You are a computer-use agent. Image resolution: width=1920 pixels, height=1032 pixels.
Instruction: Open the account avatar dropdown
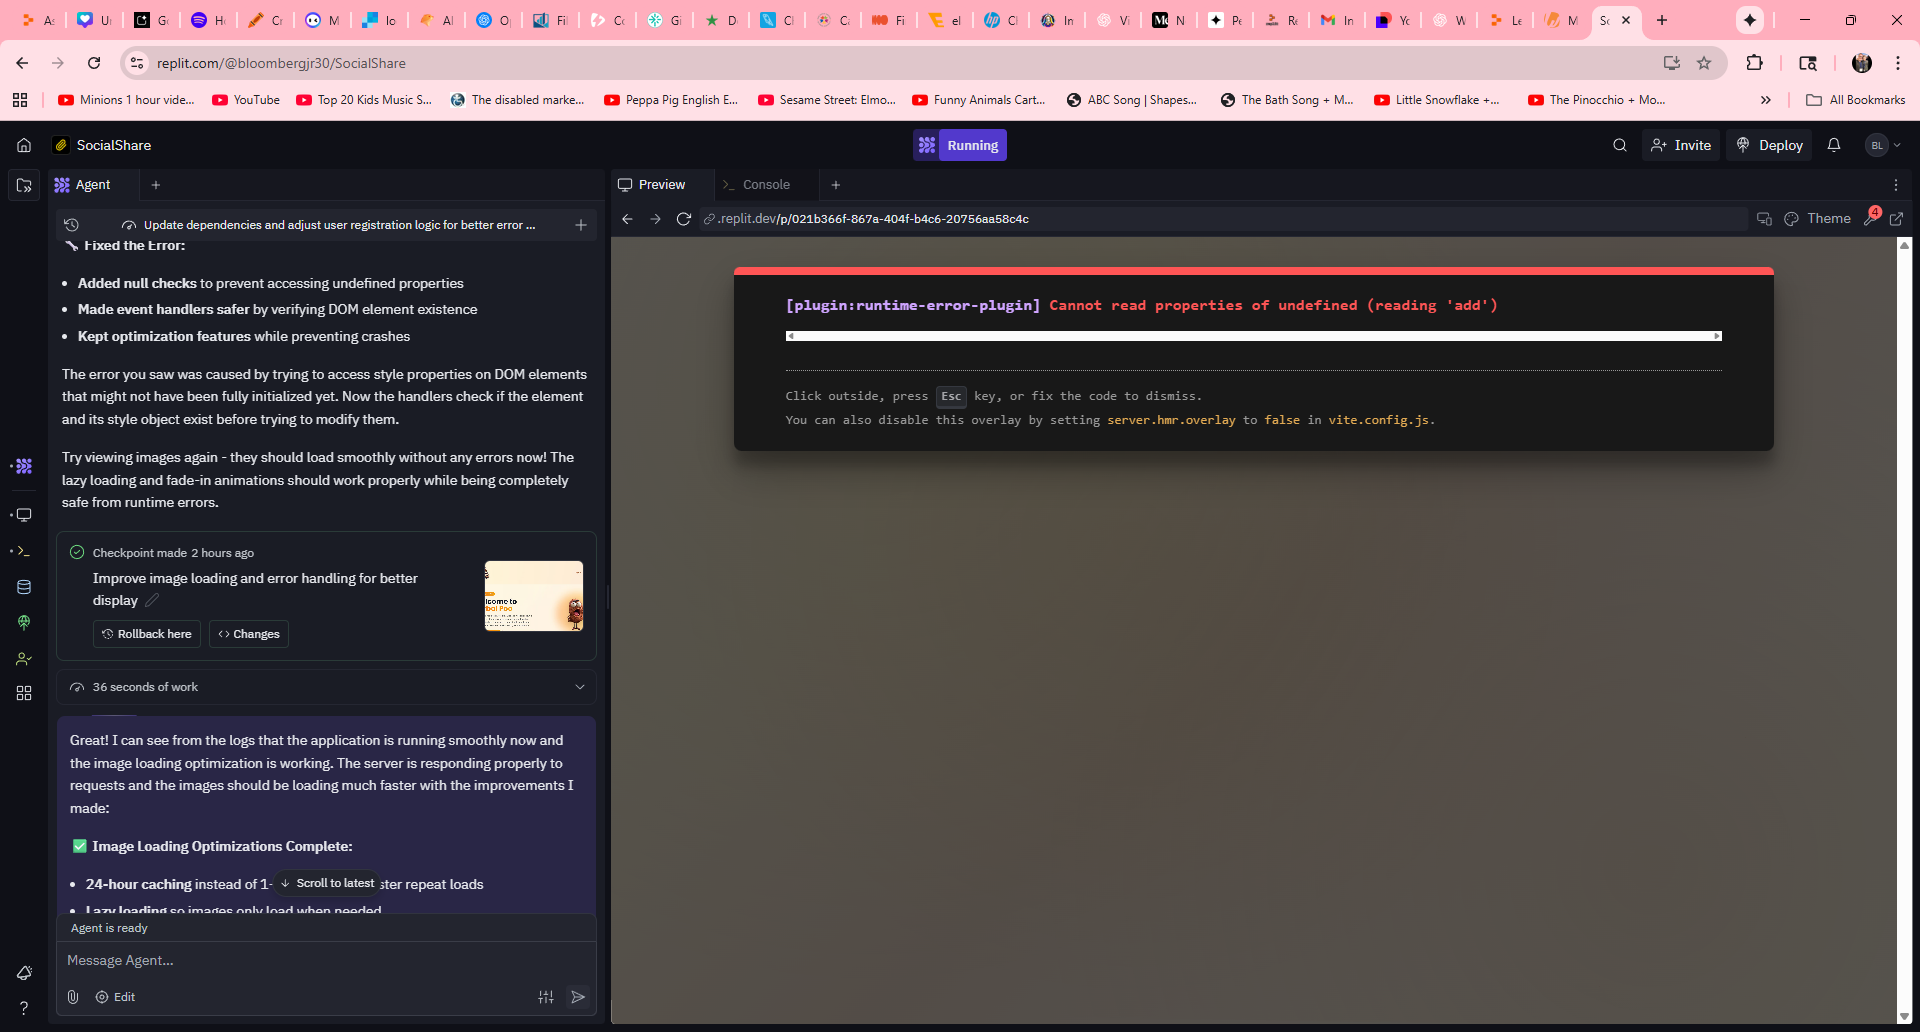pyautogui.click(x=1883, y=145)
